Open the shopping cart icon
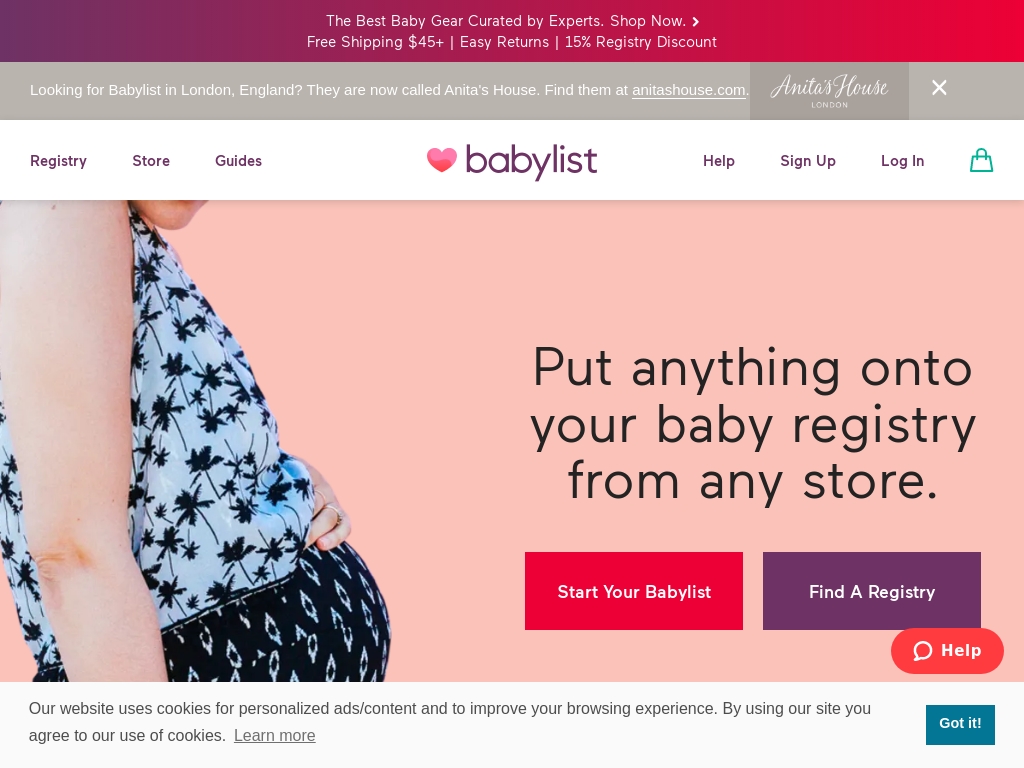 (x=981, y=160)
